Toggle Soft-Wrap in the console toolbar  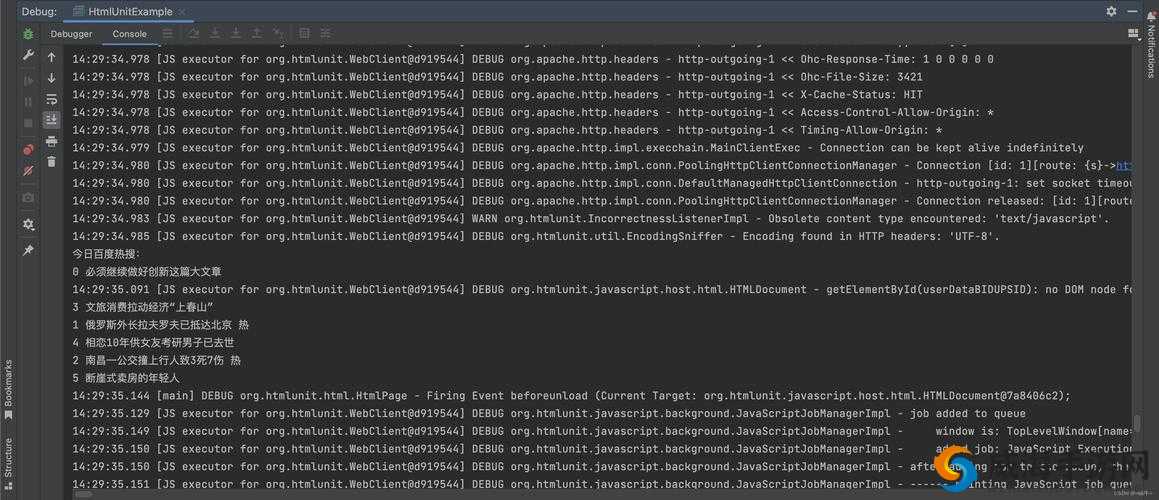(x=51, y=99)
